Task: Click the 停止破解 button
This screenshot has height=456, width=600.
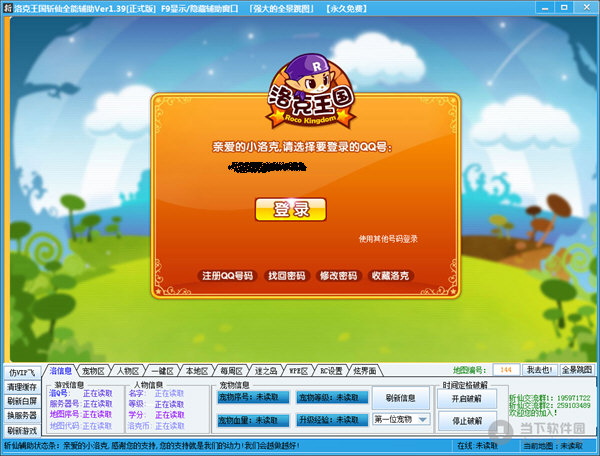Action: click(467, 421)
